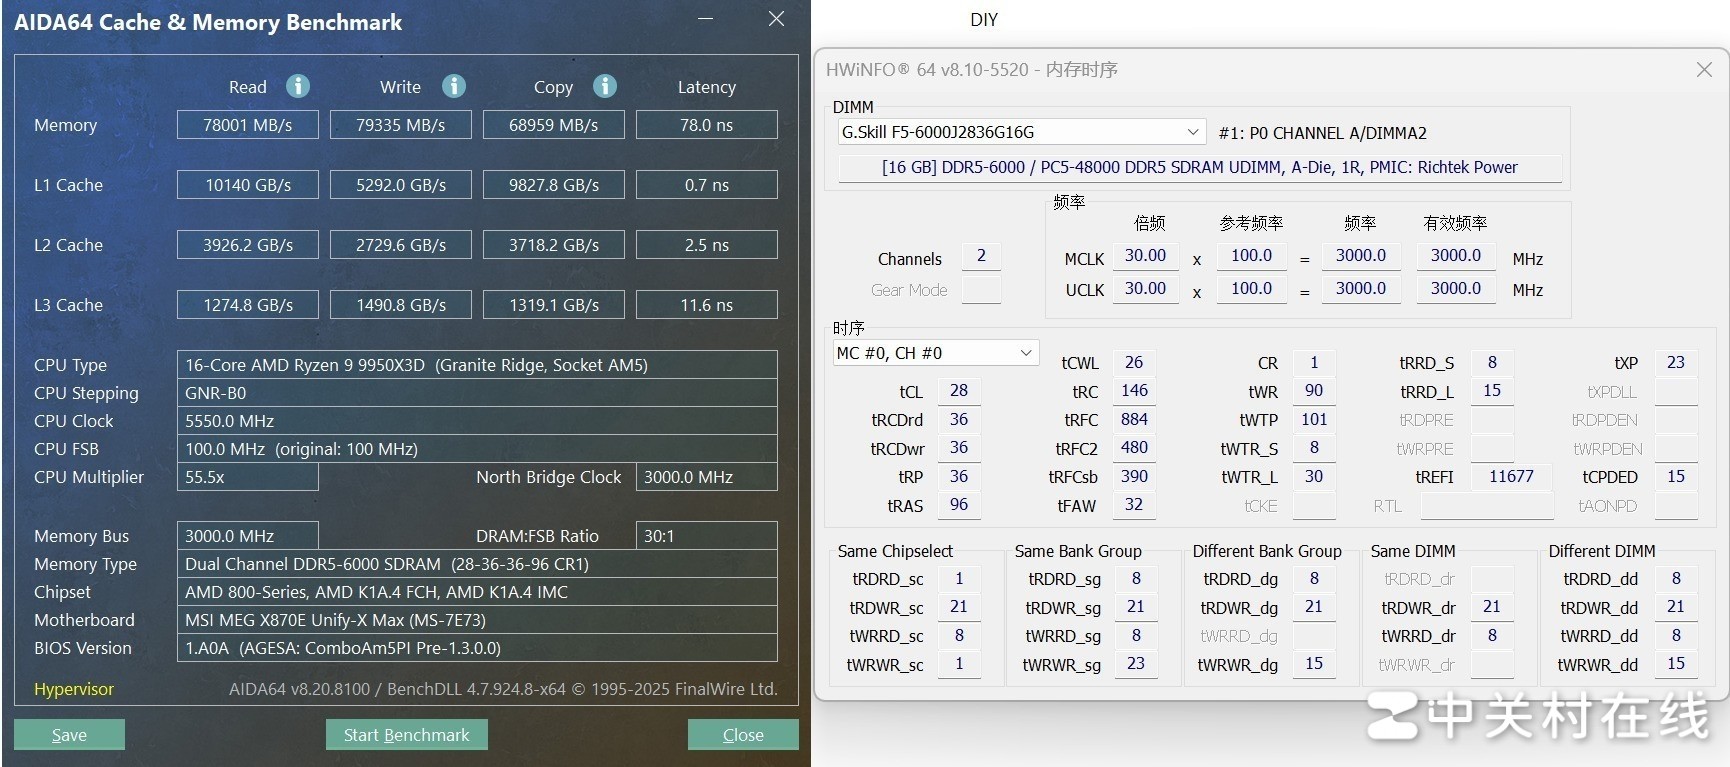The image size is (1730, 767).
Task: Click the MCLK multiplier 30.00 field
Action: pos(1145,256)
